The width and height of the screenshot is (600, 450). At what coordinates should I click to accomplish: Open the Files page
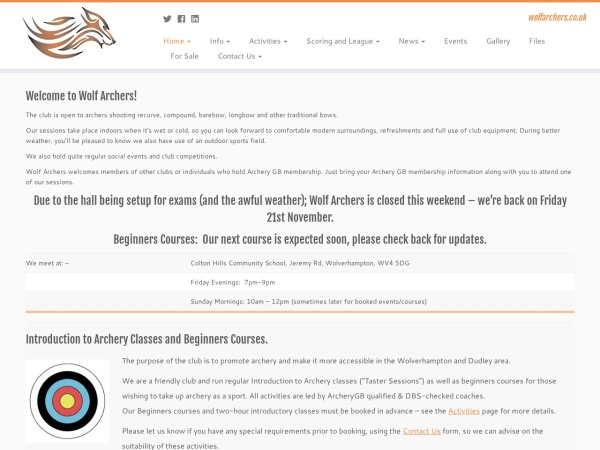[537, 41]
